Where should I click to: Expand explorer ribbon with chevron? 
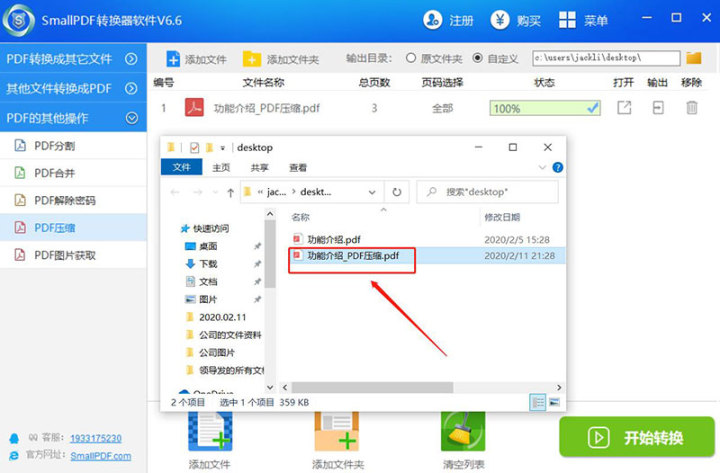pos(542,168)
